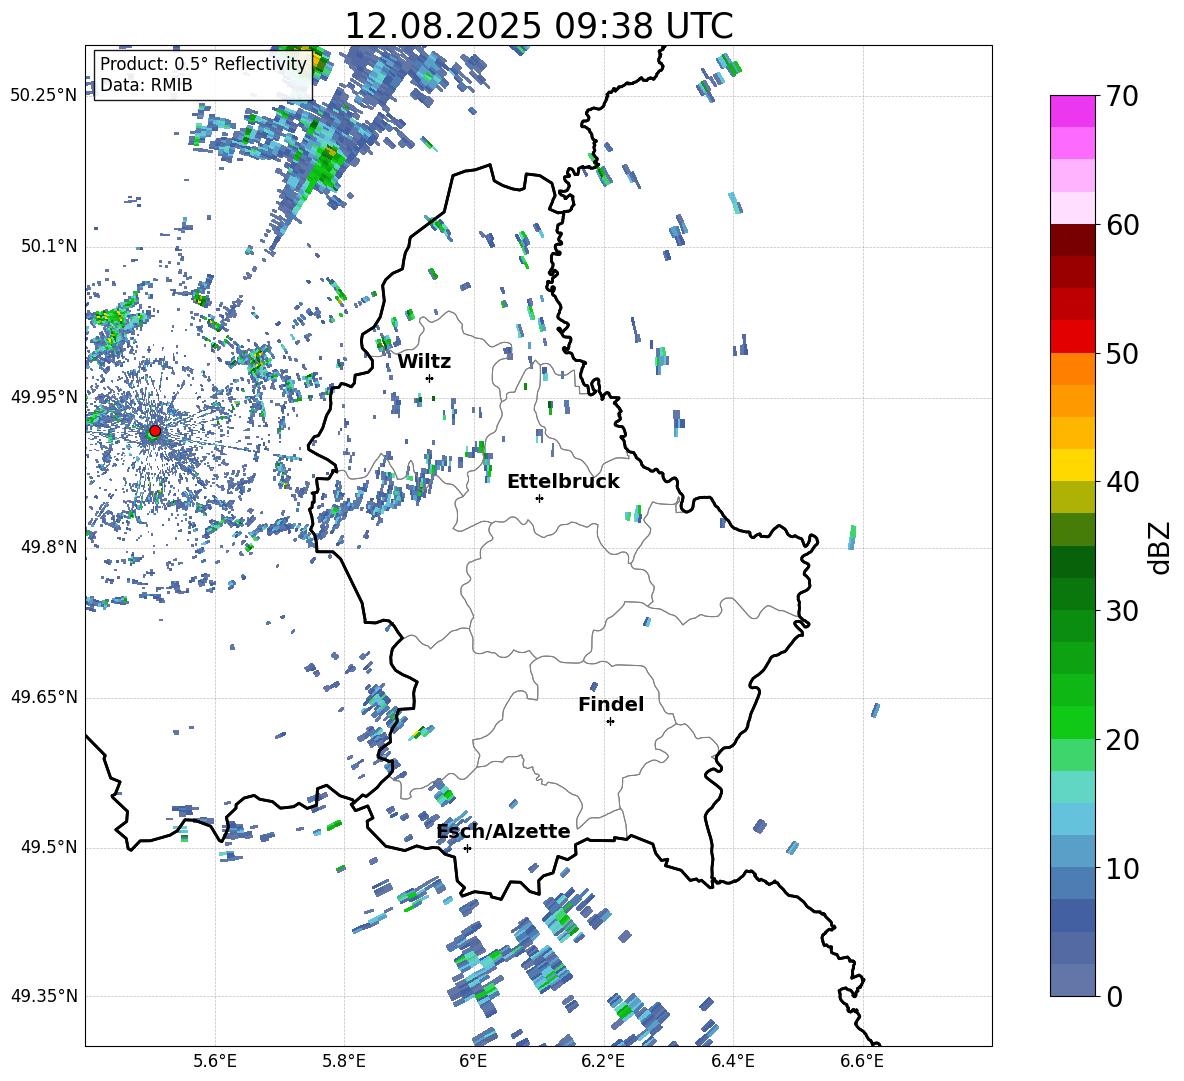The image size is (1184, 1081).
Task: Click the 49.35°N latitude label
Action: (44, 996)
